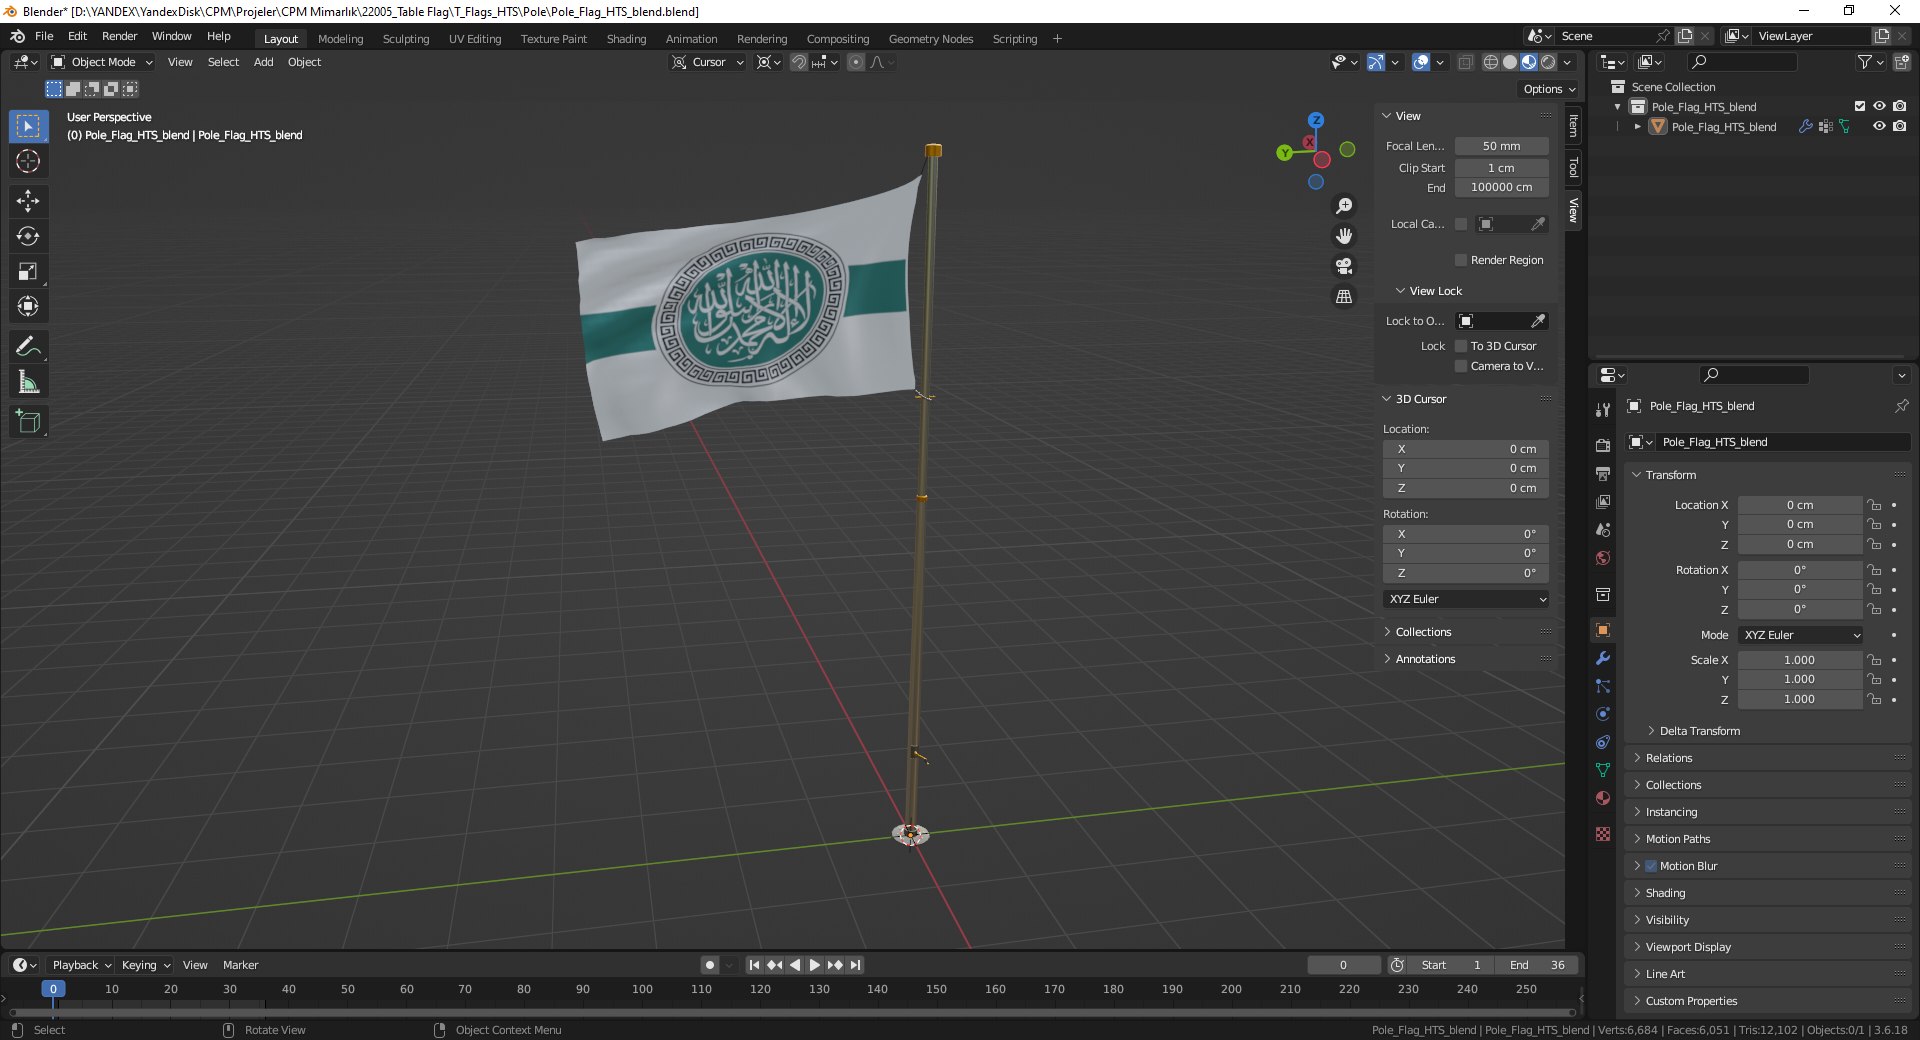The height and width of the screenshot is (1040, 1920).
Task: Open the Object Data properties triangle tab
Action: click(x=1603, y=770)
